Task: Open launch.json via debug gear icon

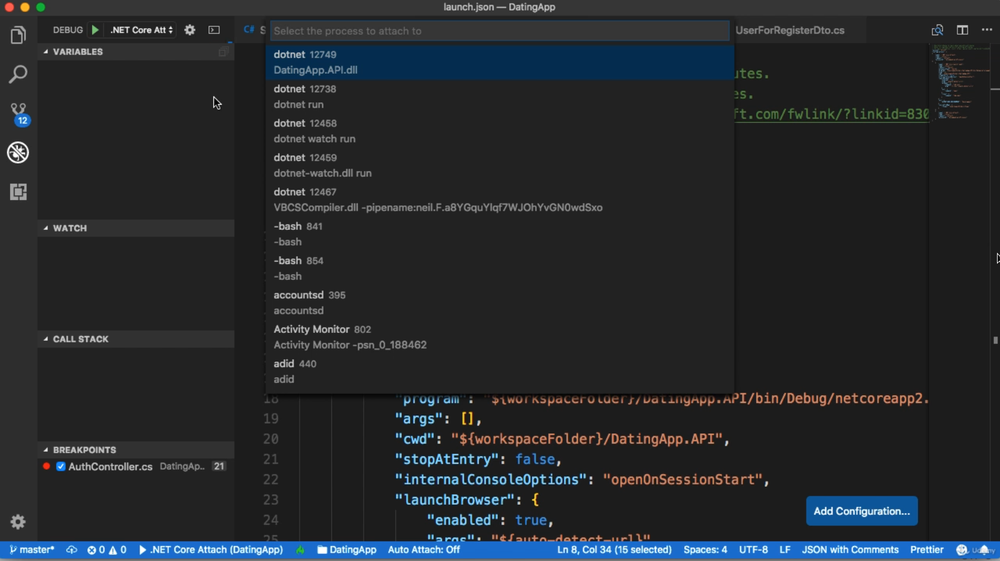Action: coord(189,30)
